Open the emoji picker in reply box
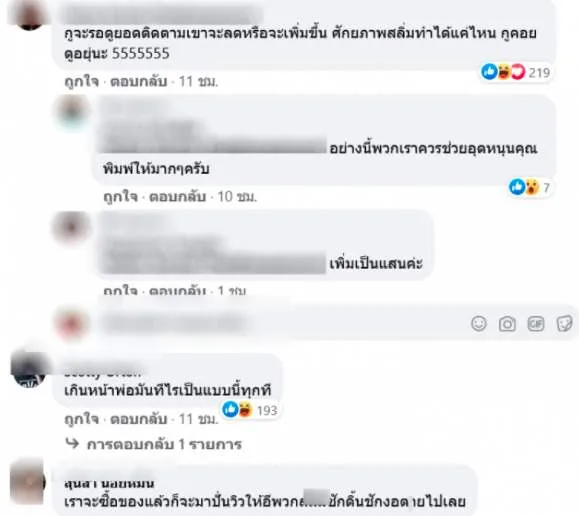This screenshot has width=579, height=516. point(479,324)
